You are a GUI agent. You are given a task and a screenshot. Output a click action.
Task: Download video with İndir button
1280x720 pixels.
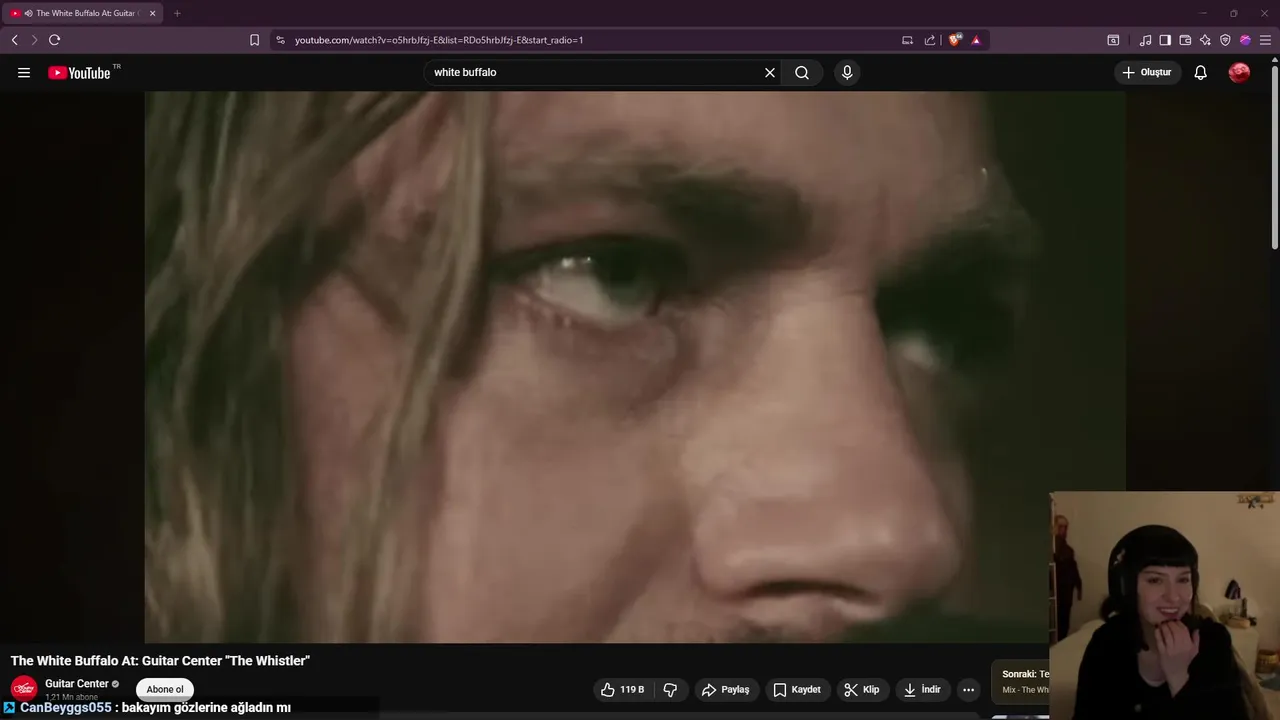[922, 689]
